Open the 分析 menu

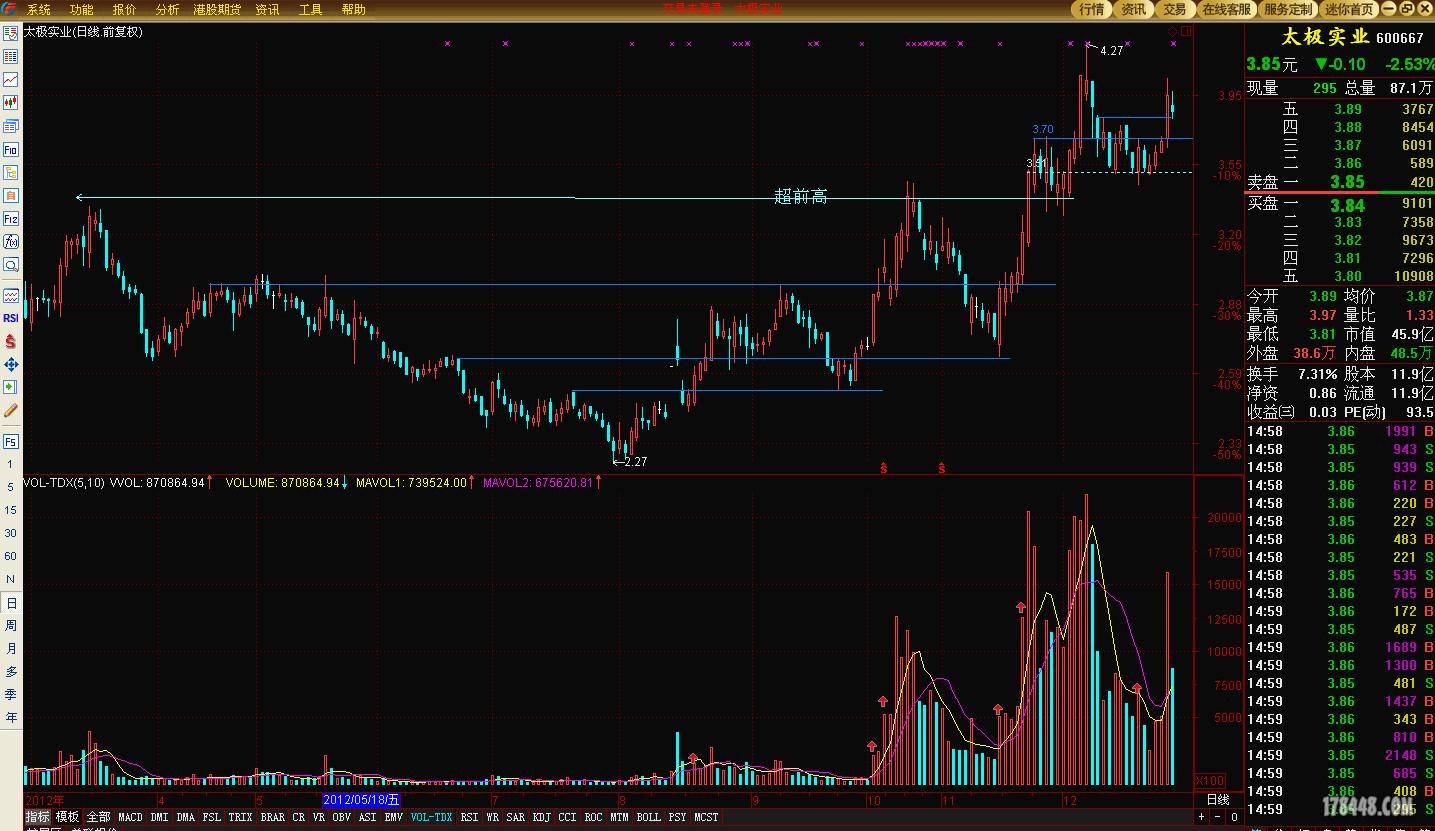point(168,9)
